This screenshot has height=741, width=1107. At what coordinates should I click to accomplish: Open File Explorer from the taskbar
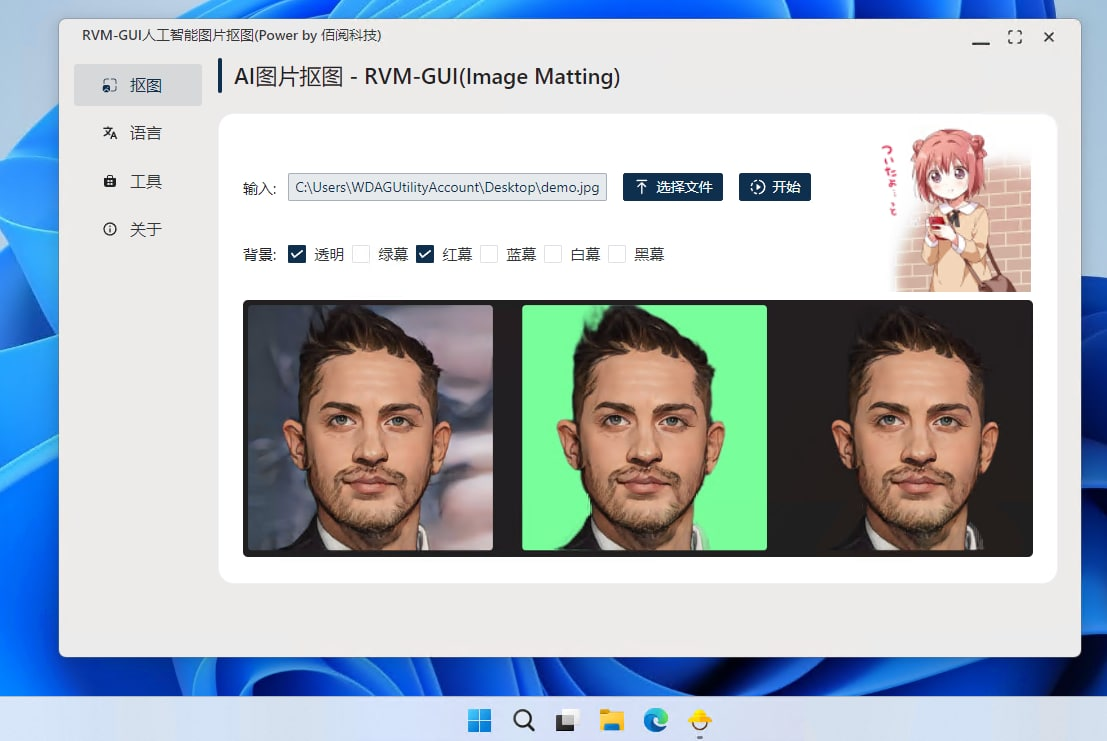pos(611,720)
